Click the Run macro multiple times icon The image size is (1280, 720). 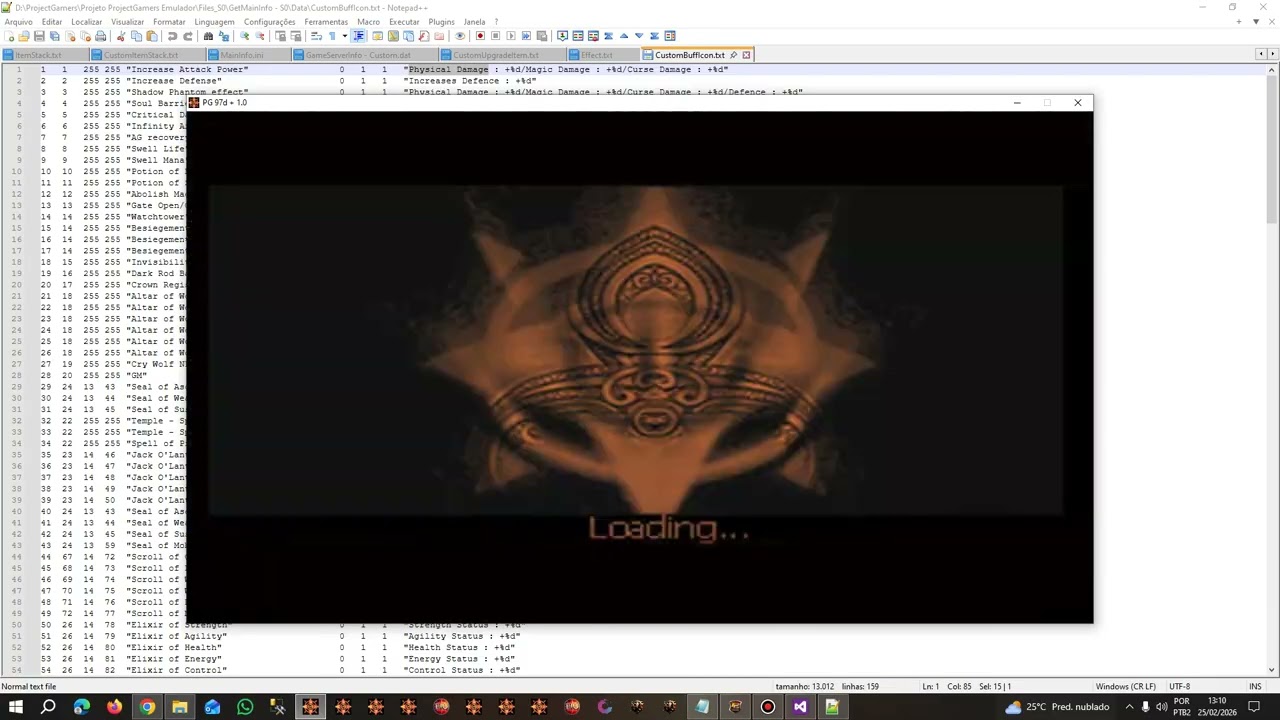(x=526, y=37)
